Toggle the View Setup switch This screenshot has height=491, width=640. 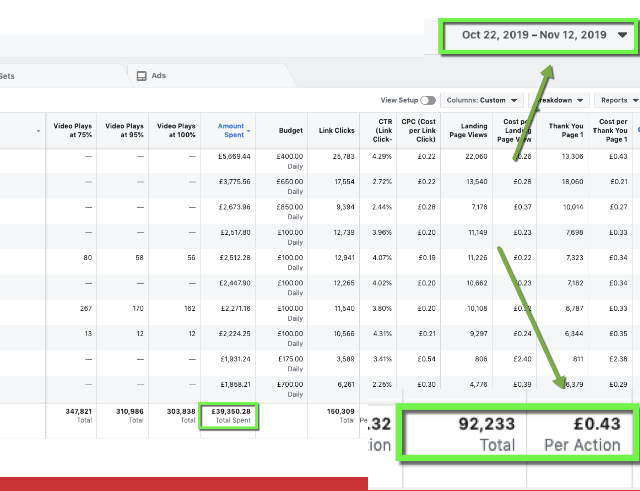(x=428, y=100)
